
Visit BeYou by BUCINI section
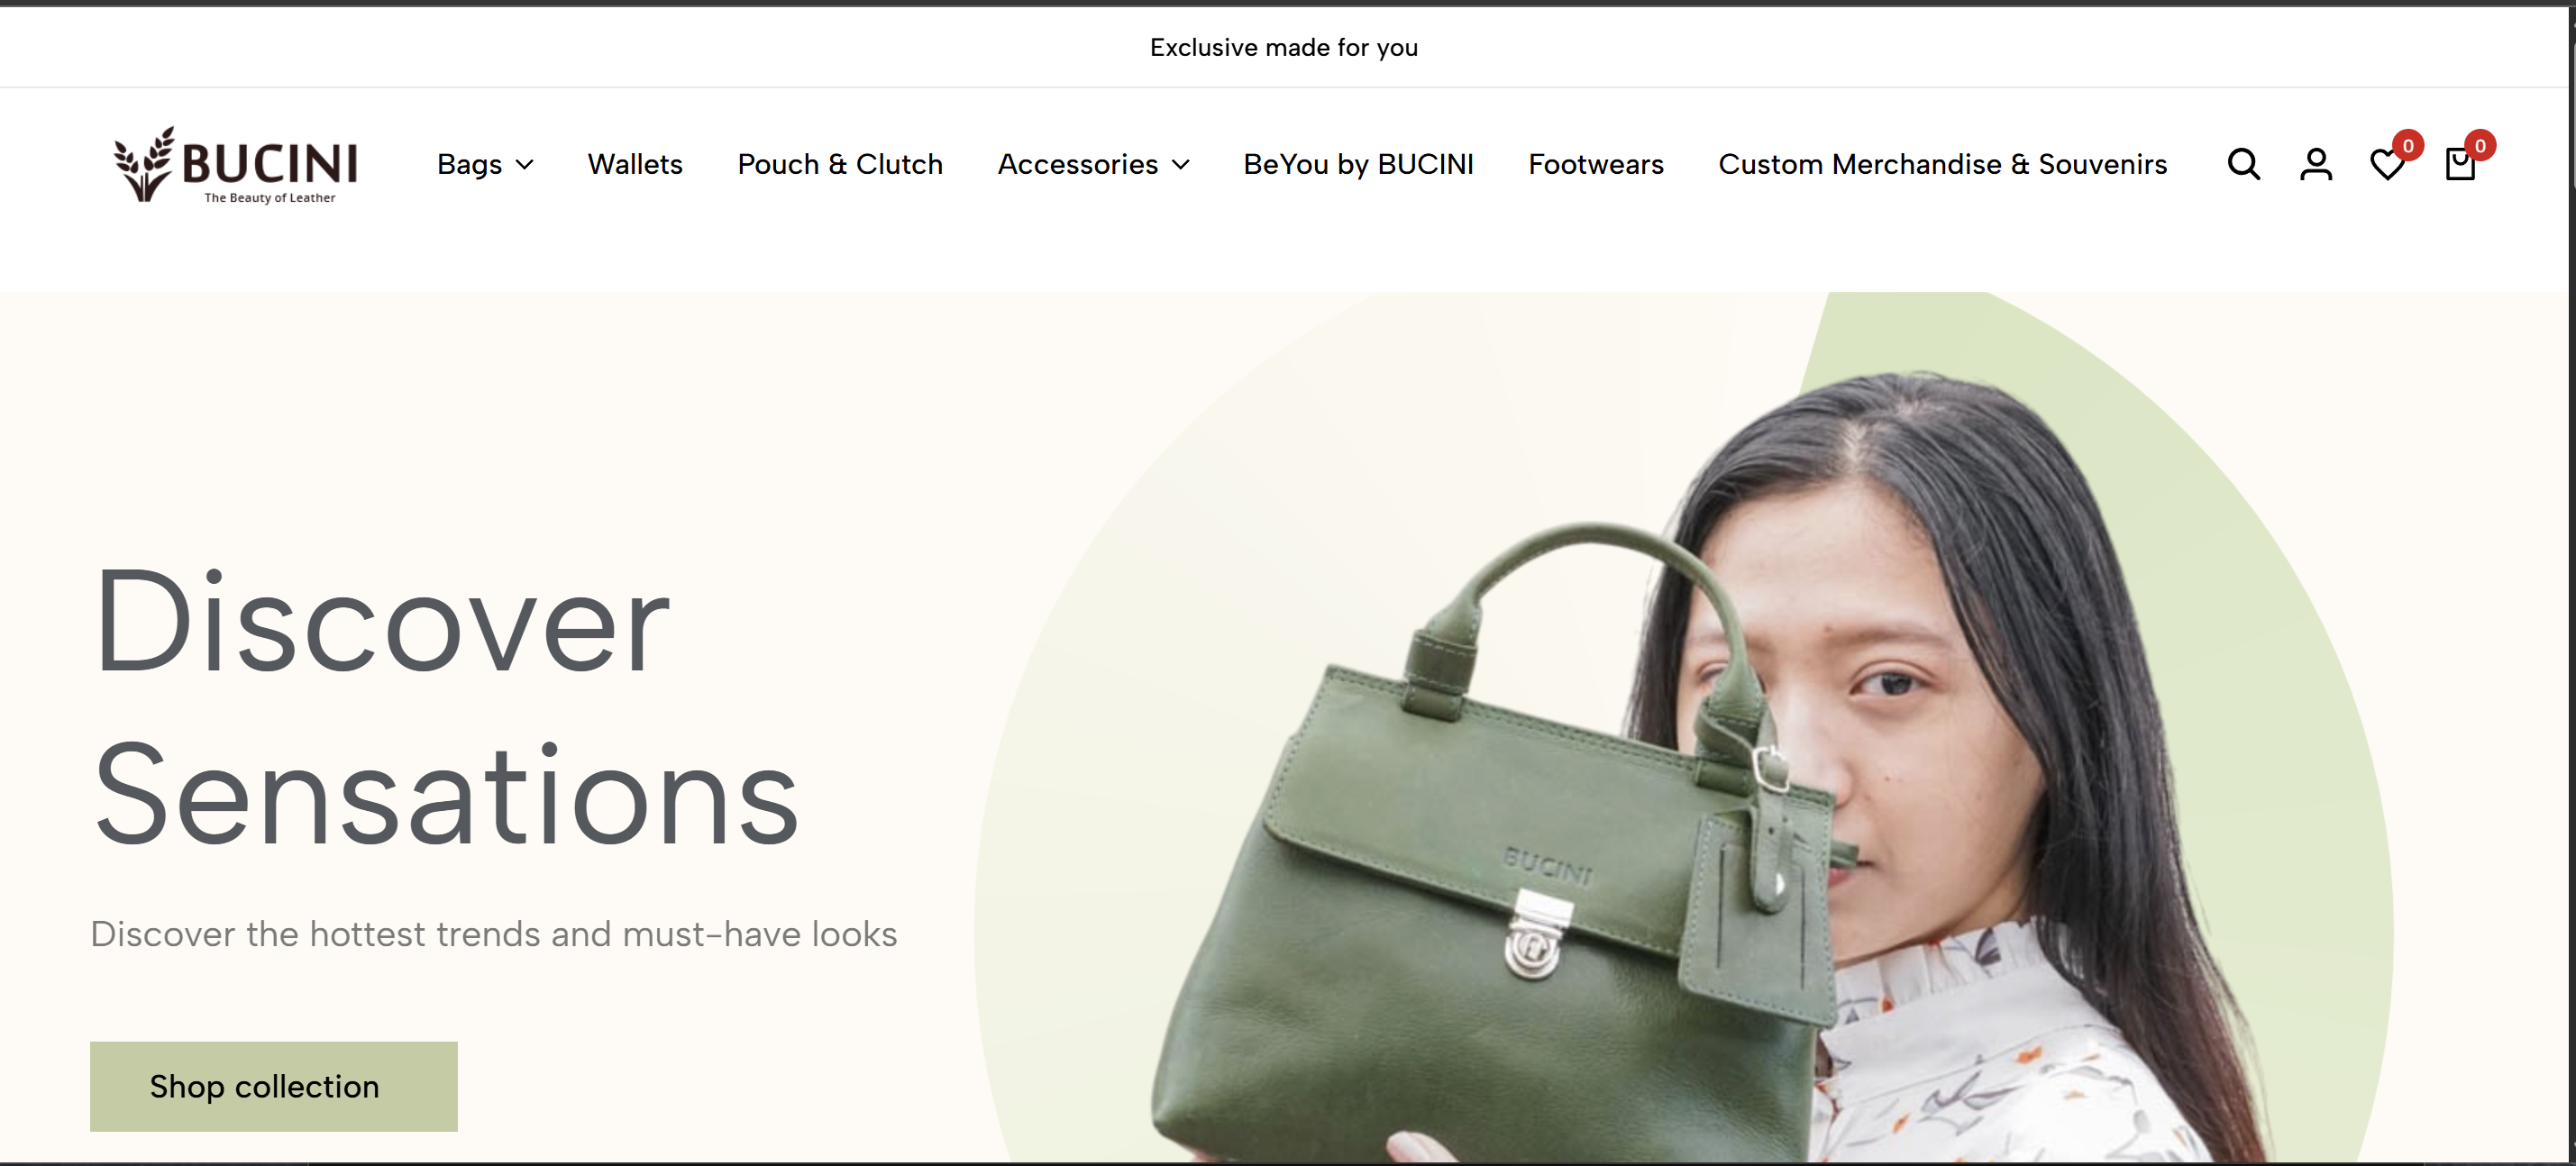tap(1358, 164)
